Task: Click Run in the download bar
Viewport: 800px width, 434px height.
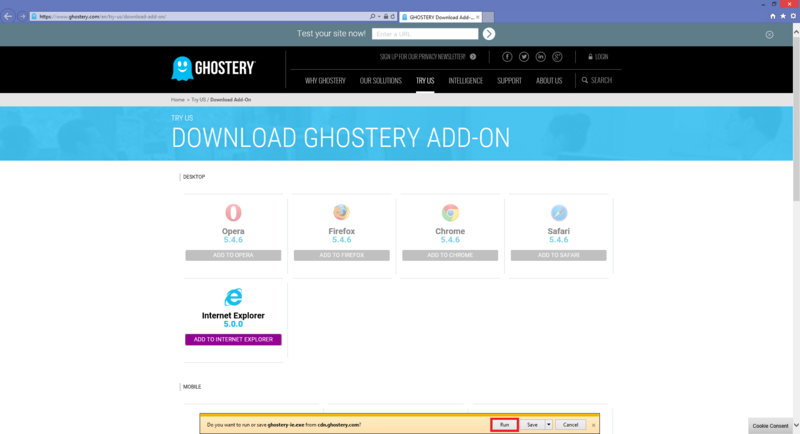Action: click(x=504, y=425)
